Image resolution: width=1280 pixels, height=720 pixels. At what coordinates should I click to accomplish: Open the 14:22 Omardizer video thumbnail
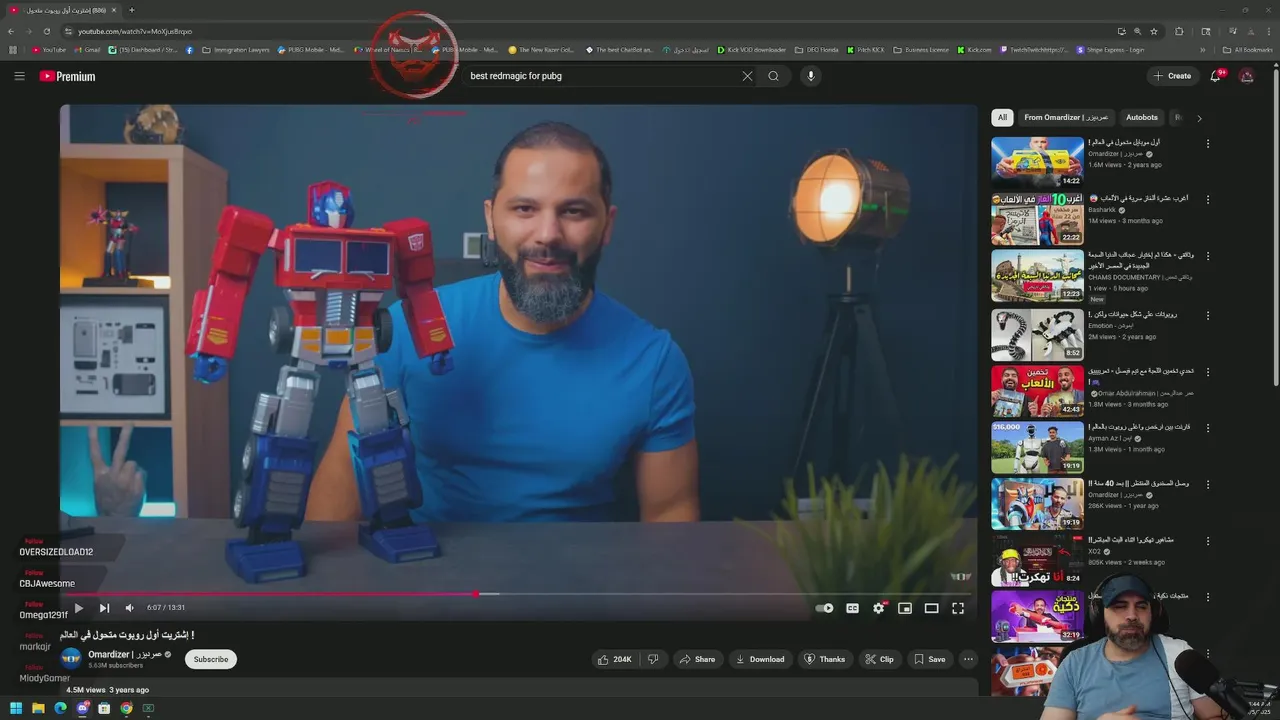(x=1037, y=162)
